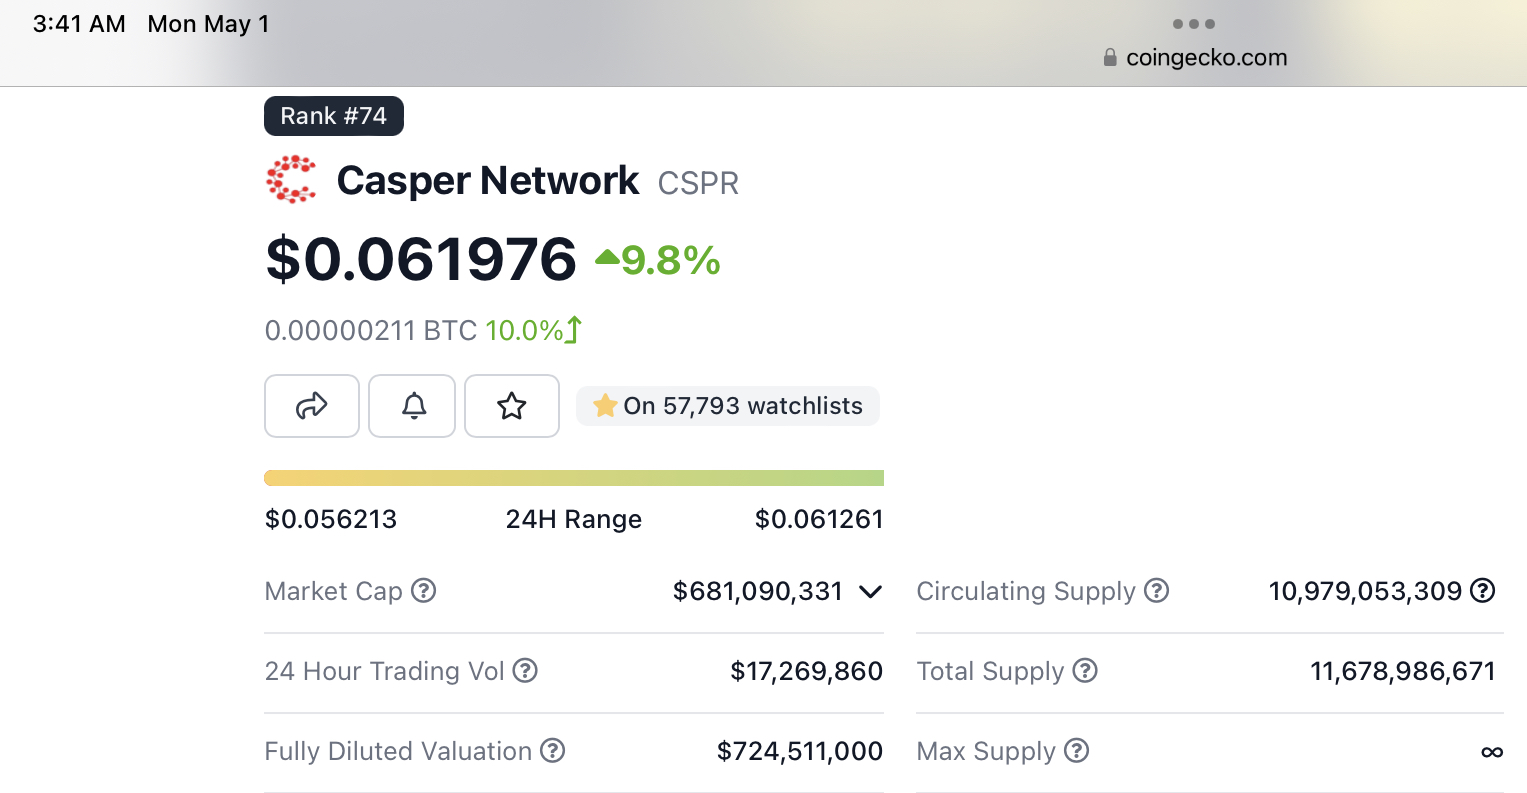Click the bell price alert icon
1527x793 pixels.
[x=413, y=406]
